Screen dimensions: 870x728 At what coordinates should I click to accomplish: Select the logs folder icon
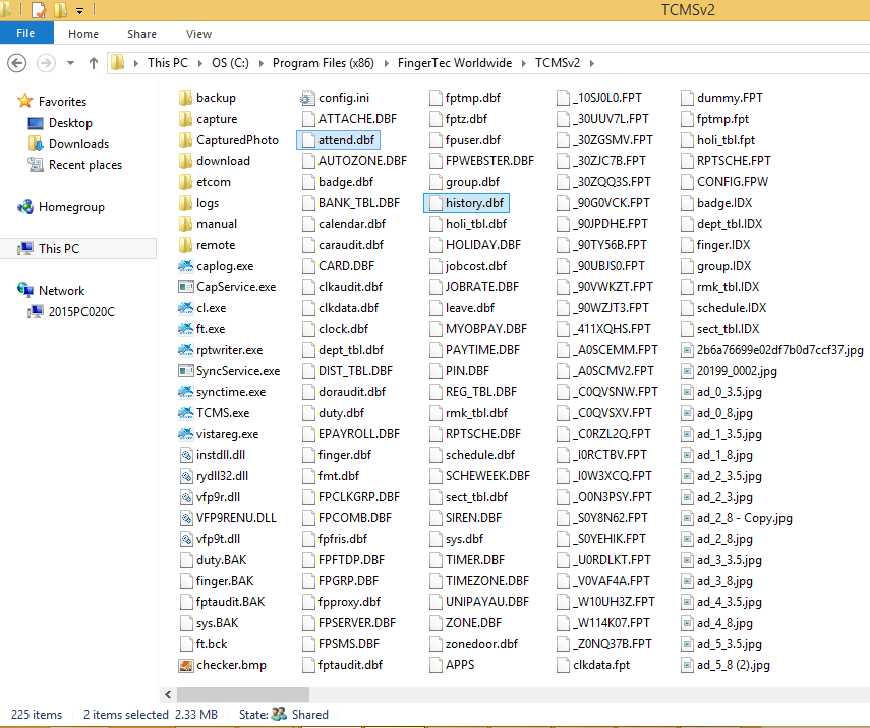point(185,203)
